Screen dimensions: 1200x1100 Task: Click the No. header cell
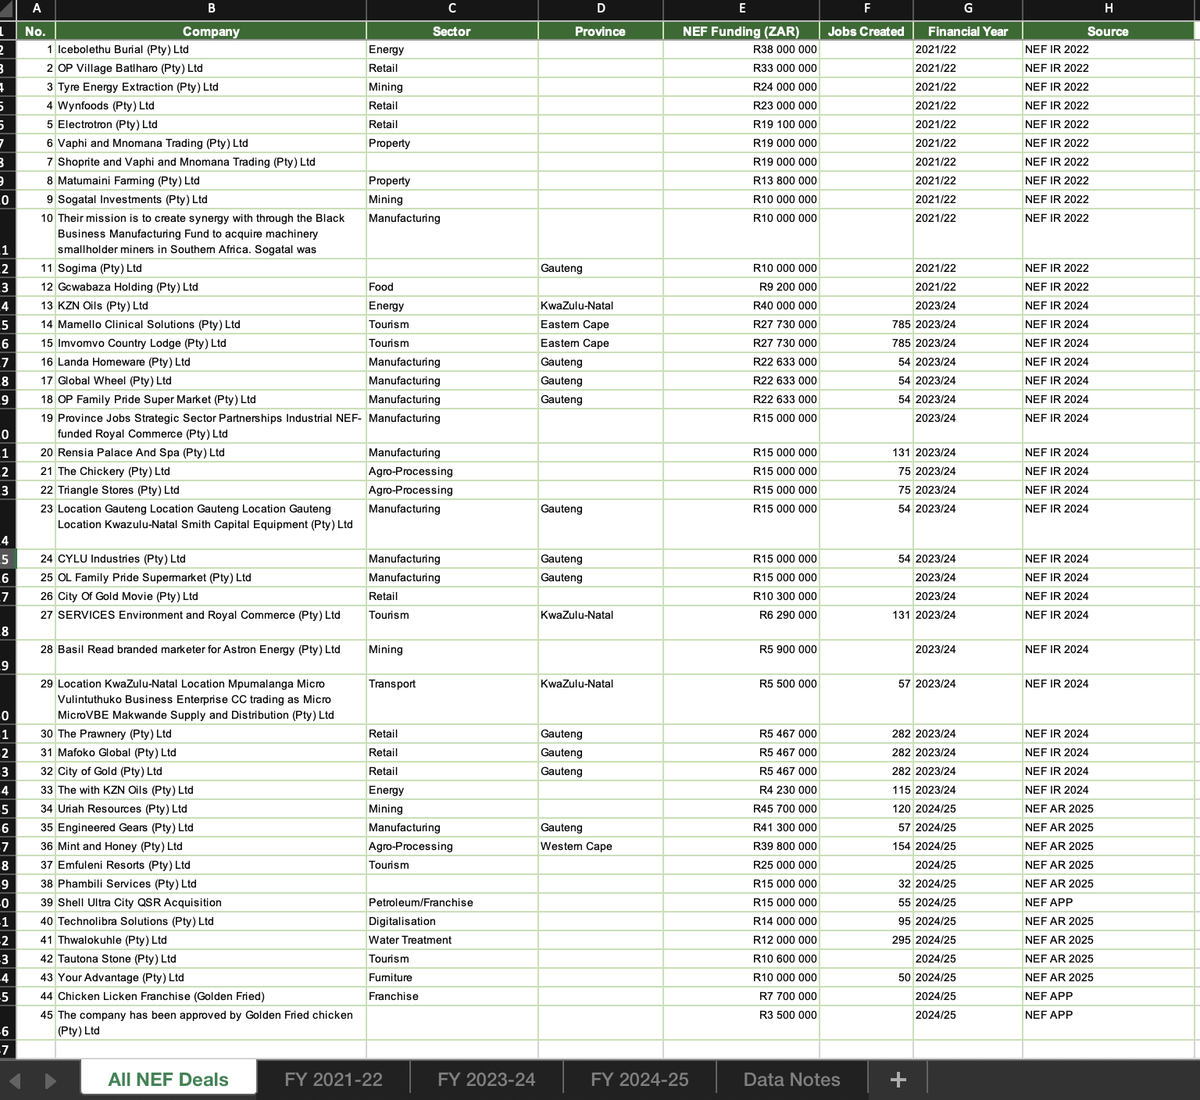pyautogui.click(x=36, y=31)
